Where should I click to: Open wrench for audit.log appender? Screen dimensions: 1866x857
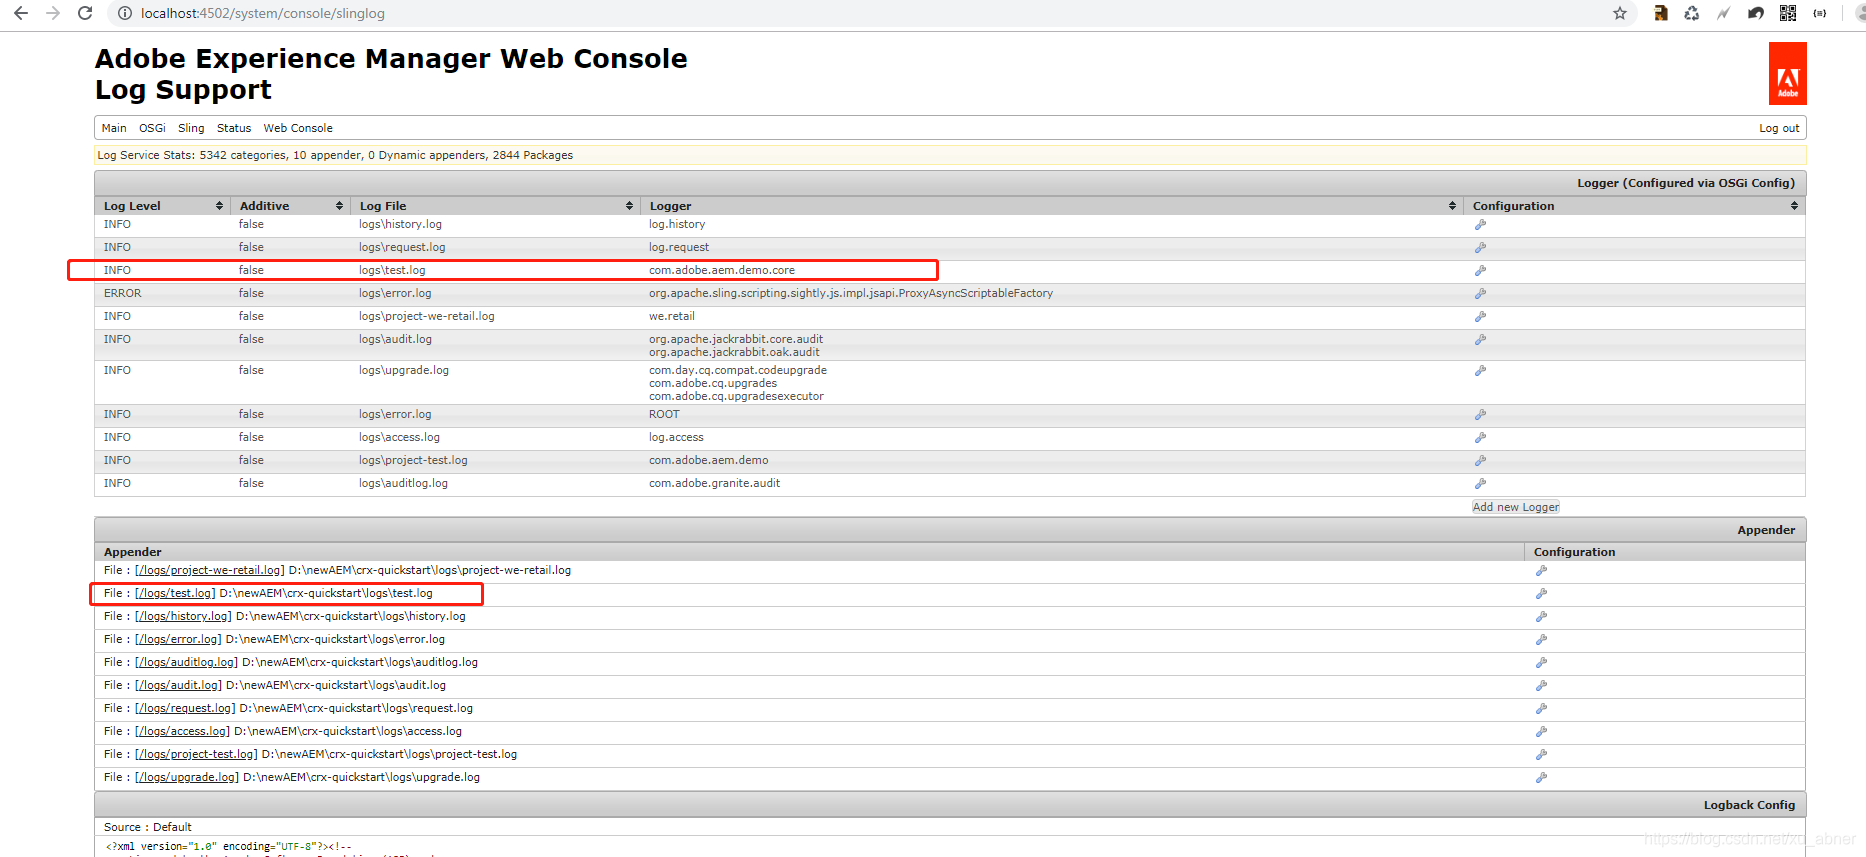coord(1541,686)
